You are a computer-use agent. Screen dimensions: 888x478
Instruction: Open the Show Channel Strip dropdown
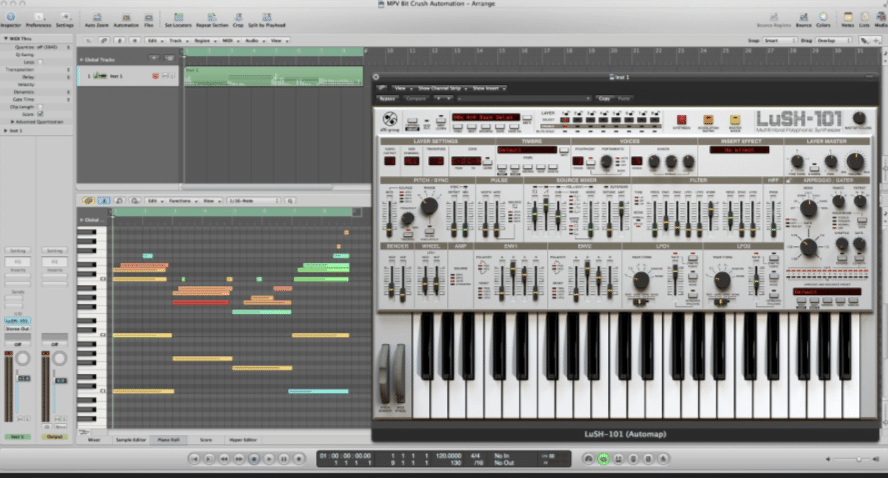pos(441,88)
